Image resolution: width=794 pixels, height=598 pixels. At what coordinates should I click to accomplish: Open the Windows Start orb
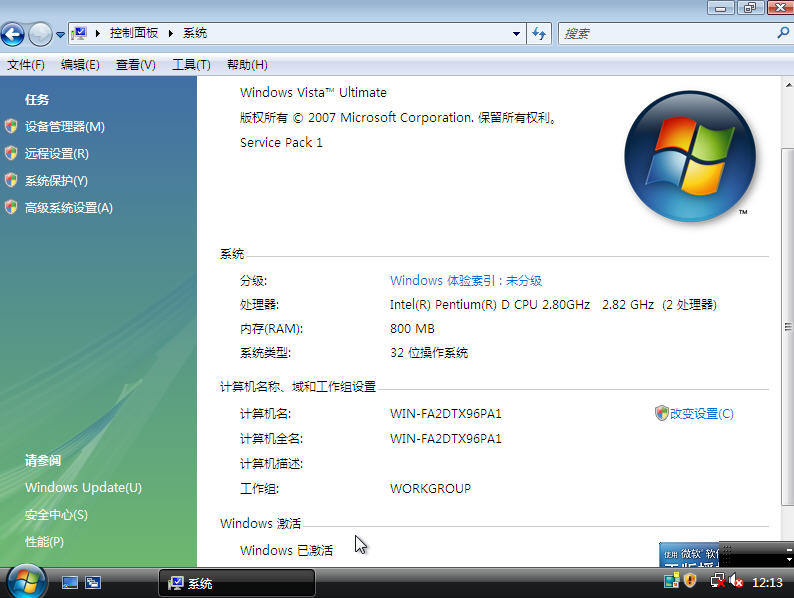(26, 581)
